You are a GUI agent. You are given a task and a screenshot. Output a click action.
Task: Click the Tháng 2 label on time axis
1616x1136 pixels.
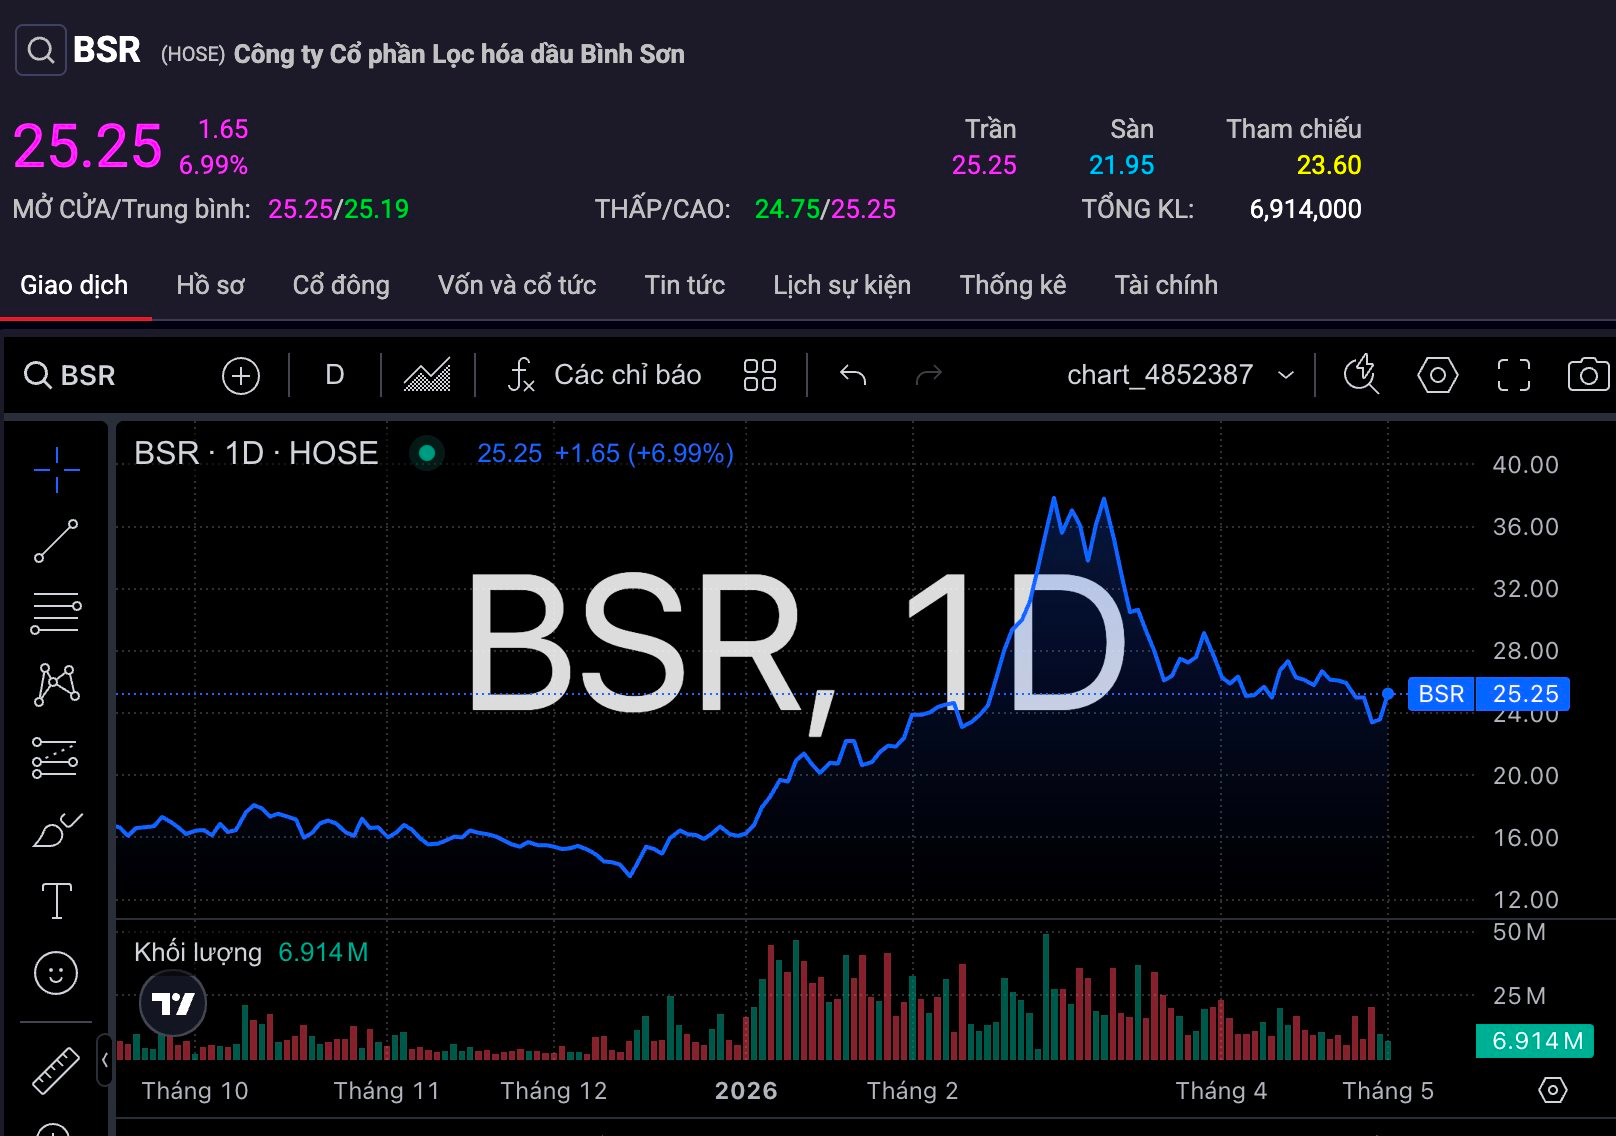click(912, 1091)
